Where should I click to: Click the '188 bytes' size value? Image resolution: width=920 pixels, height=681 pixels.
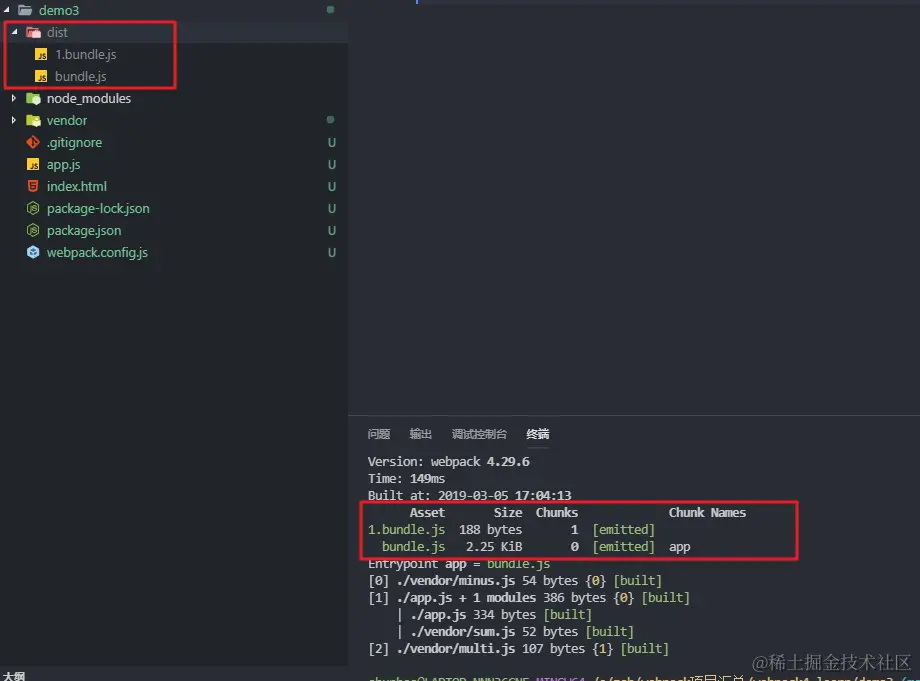click(490, 530)
